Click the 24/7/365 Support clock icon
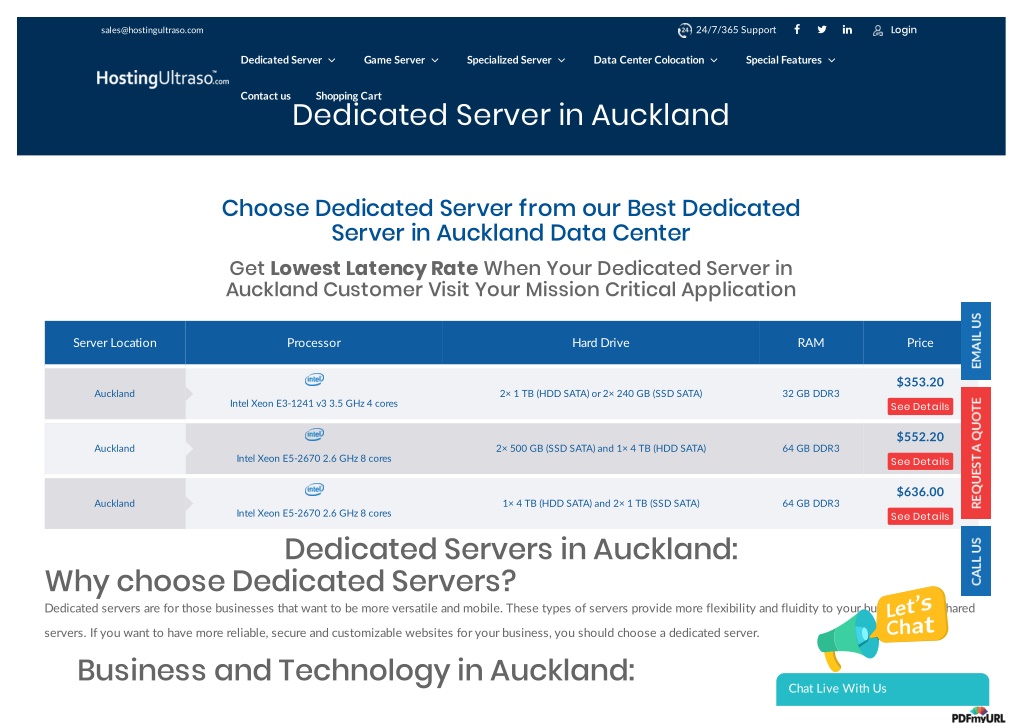 (x=684, y=30)
